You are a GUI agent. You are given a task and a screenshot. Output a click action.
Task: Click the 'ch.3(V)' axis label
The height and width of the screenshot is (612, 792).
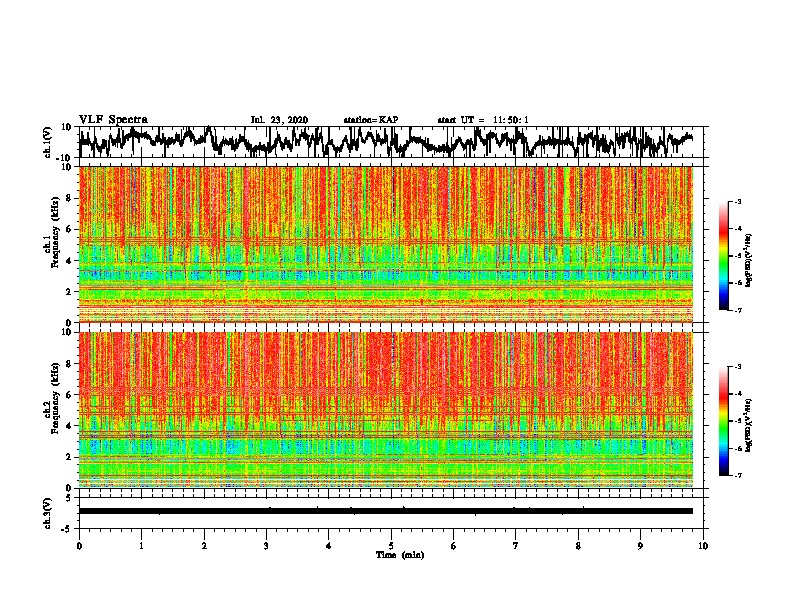coord(48,513)
